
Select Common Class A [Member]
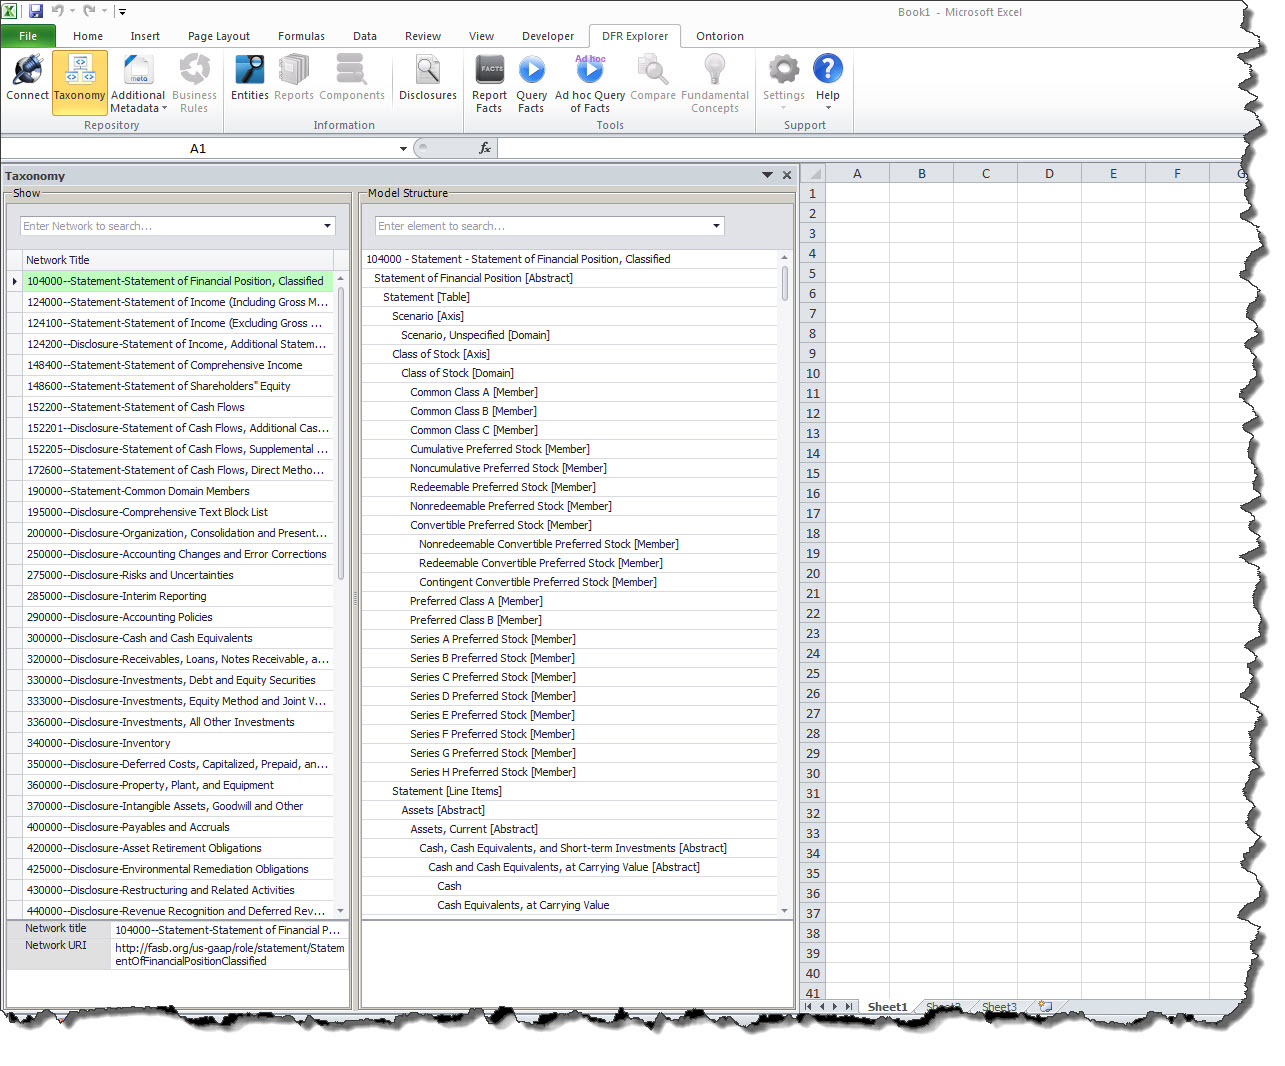[x=474, y=392]
